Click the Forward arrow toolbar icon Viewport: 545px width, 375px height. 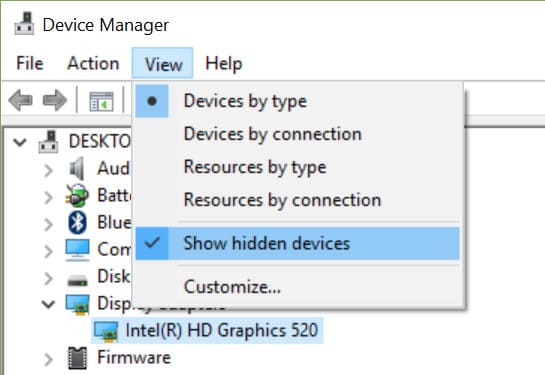55,100
